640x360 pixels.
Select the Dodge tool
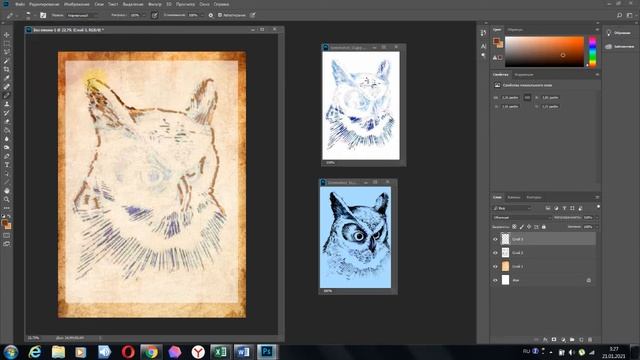coord(7,147)
